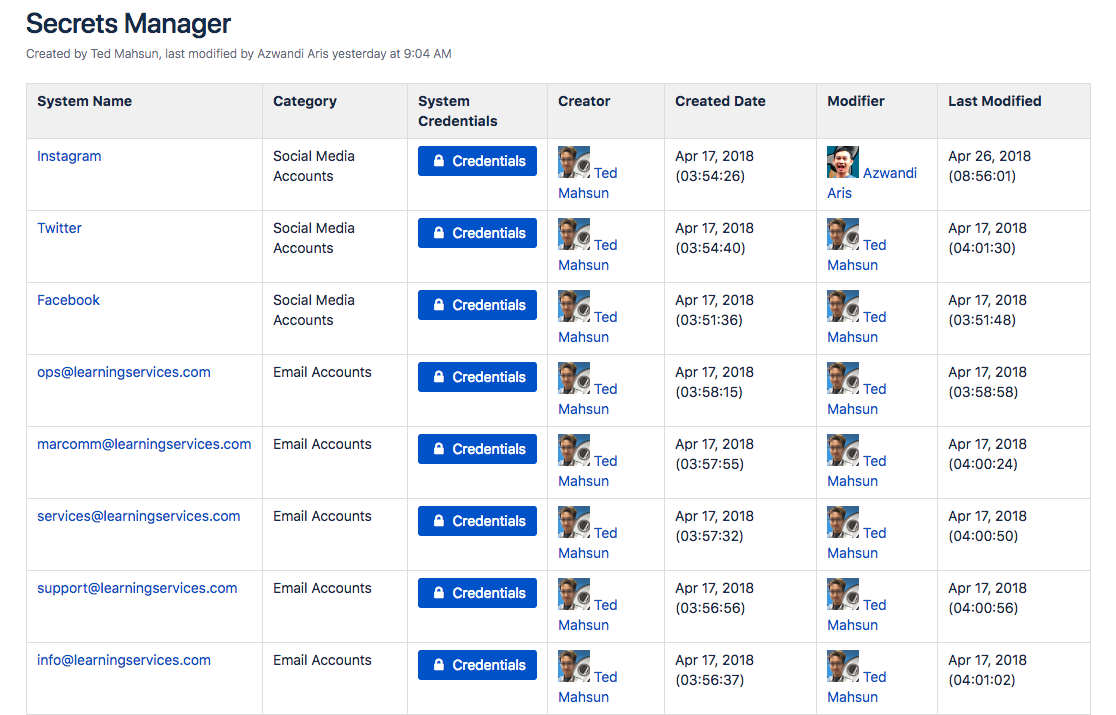The image size is (1116, 715).
Task: Select last modified Apr 26, 2018 (08:56:01)
Action: [989, 166]
